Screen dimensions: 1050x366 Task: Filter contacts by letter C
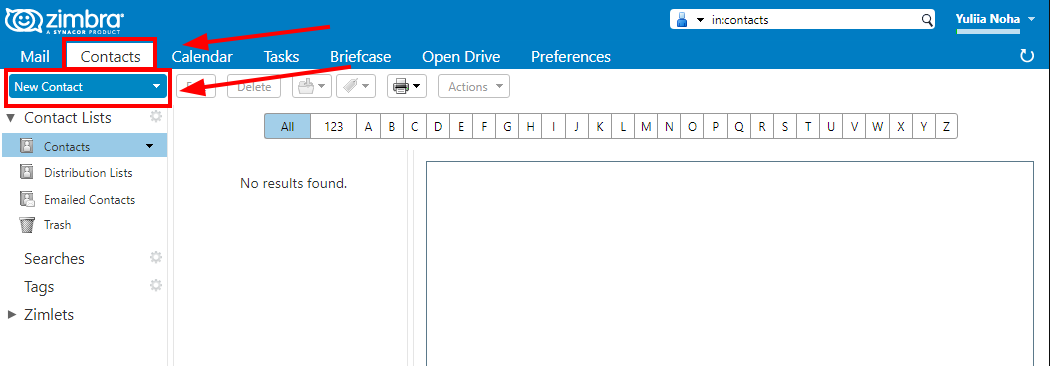point(415,126)
